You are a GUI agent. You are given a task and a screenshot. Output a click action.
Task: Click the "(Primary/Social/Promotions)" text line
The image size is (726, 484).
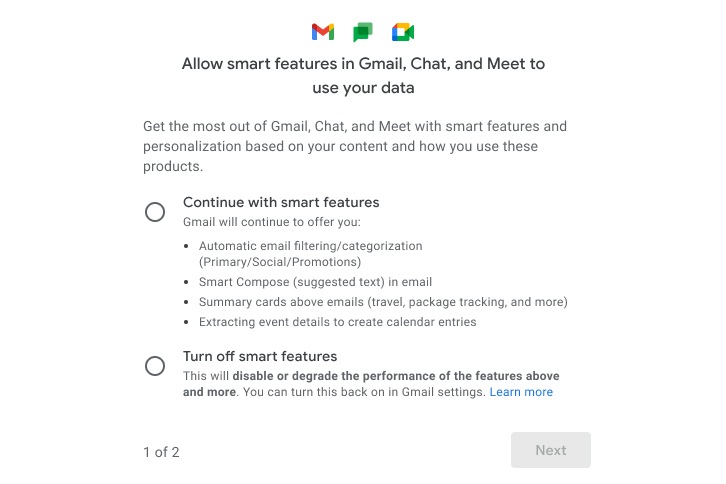pyautogui.click(x=280, y=262)
